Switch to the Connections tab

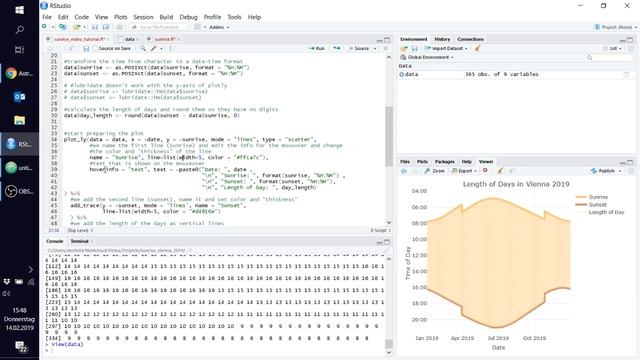[x=470, y=39]
